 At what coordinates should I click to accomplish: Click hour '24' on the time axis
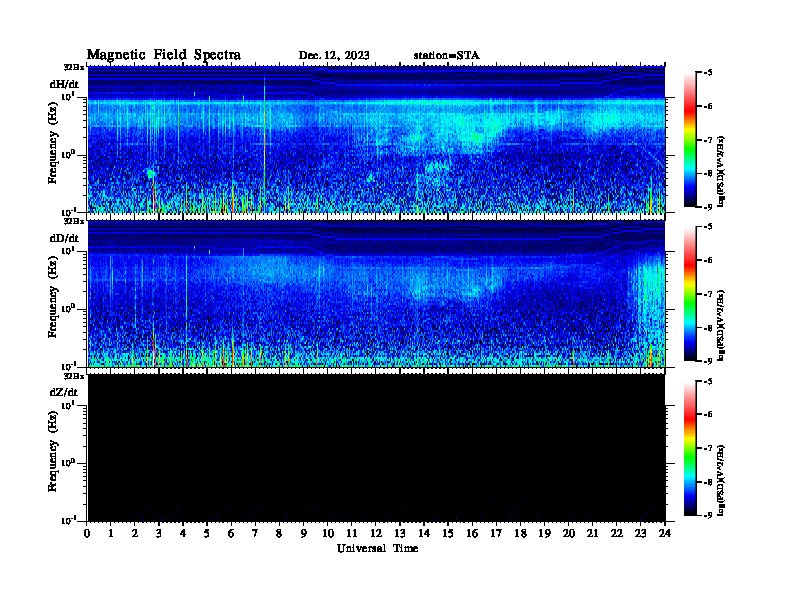[x=665, y=533]
